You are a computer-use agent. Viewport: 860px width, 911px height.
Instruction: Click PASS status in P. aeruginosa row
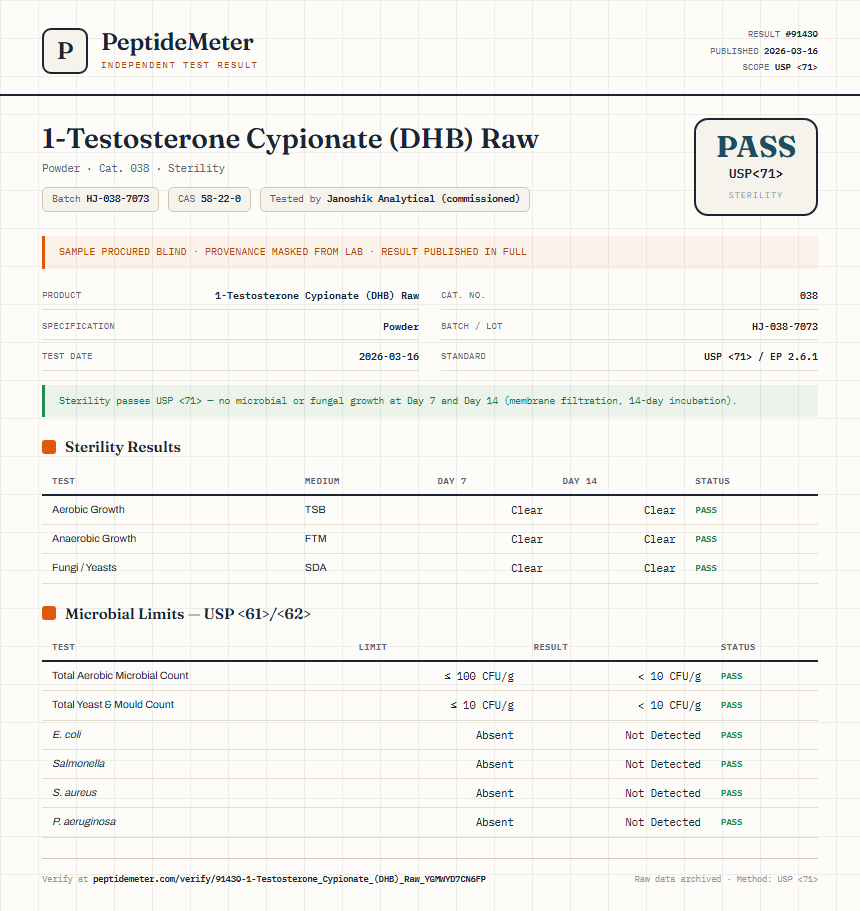(x=732, y=823)
